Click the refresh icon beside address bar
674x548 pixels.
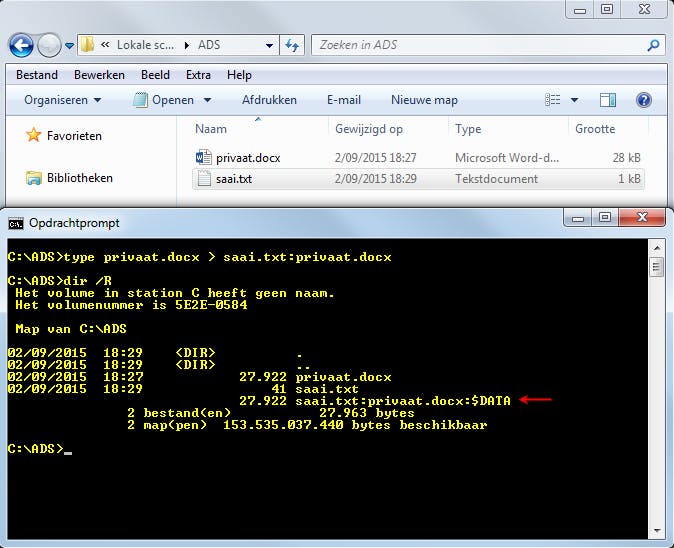pyautogui.click(x=292, y=45)
